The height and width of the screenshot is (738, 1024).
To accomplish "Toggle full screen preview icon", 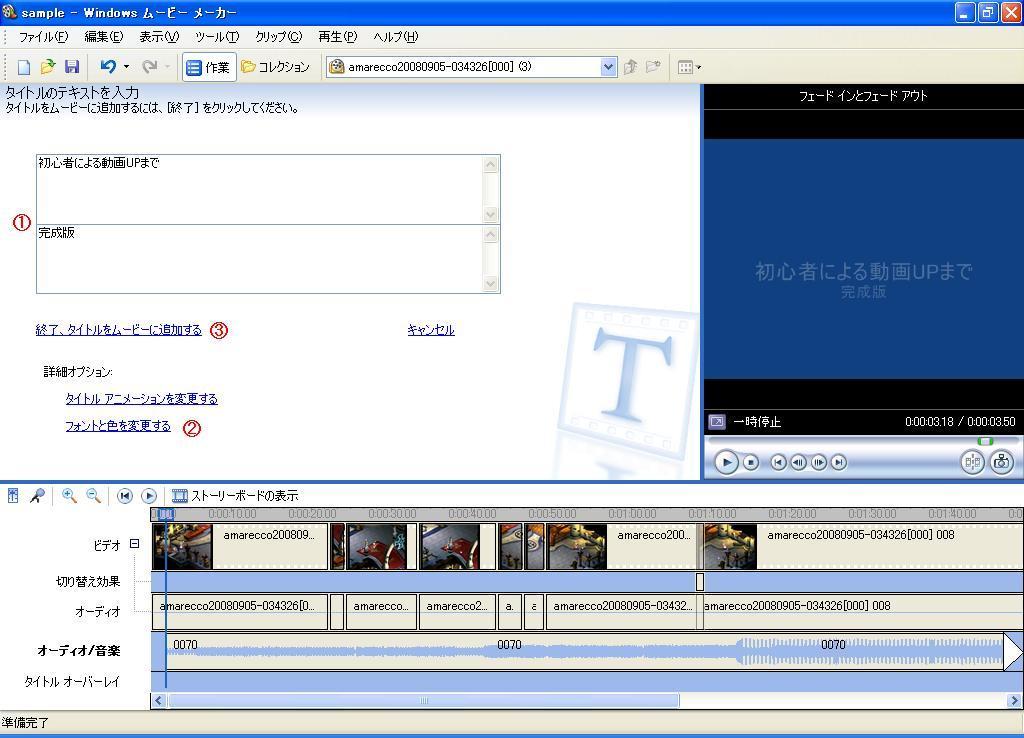I will point(716,422).
